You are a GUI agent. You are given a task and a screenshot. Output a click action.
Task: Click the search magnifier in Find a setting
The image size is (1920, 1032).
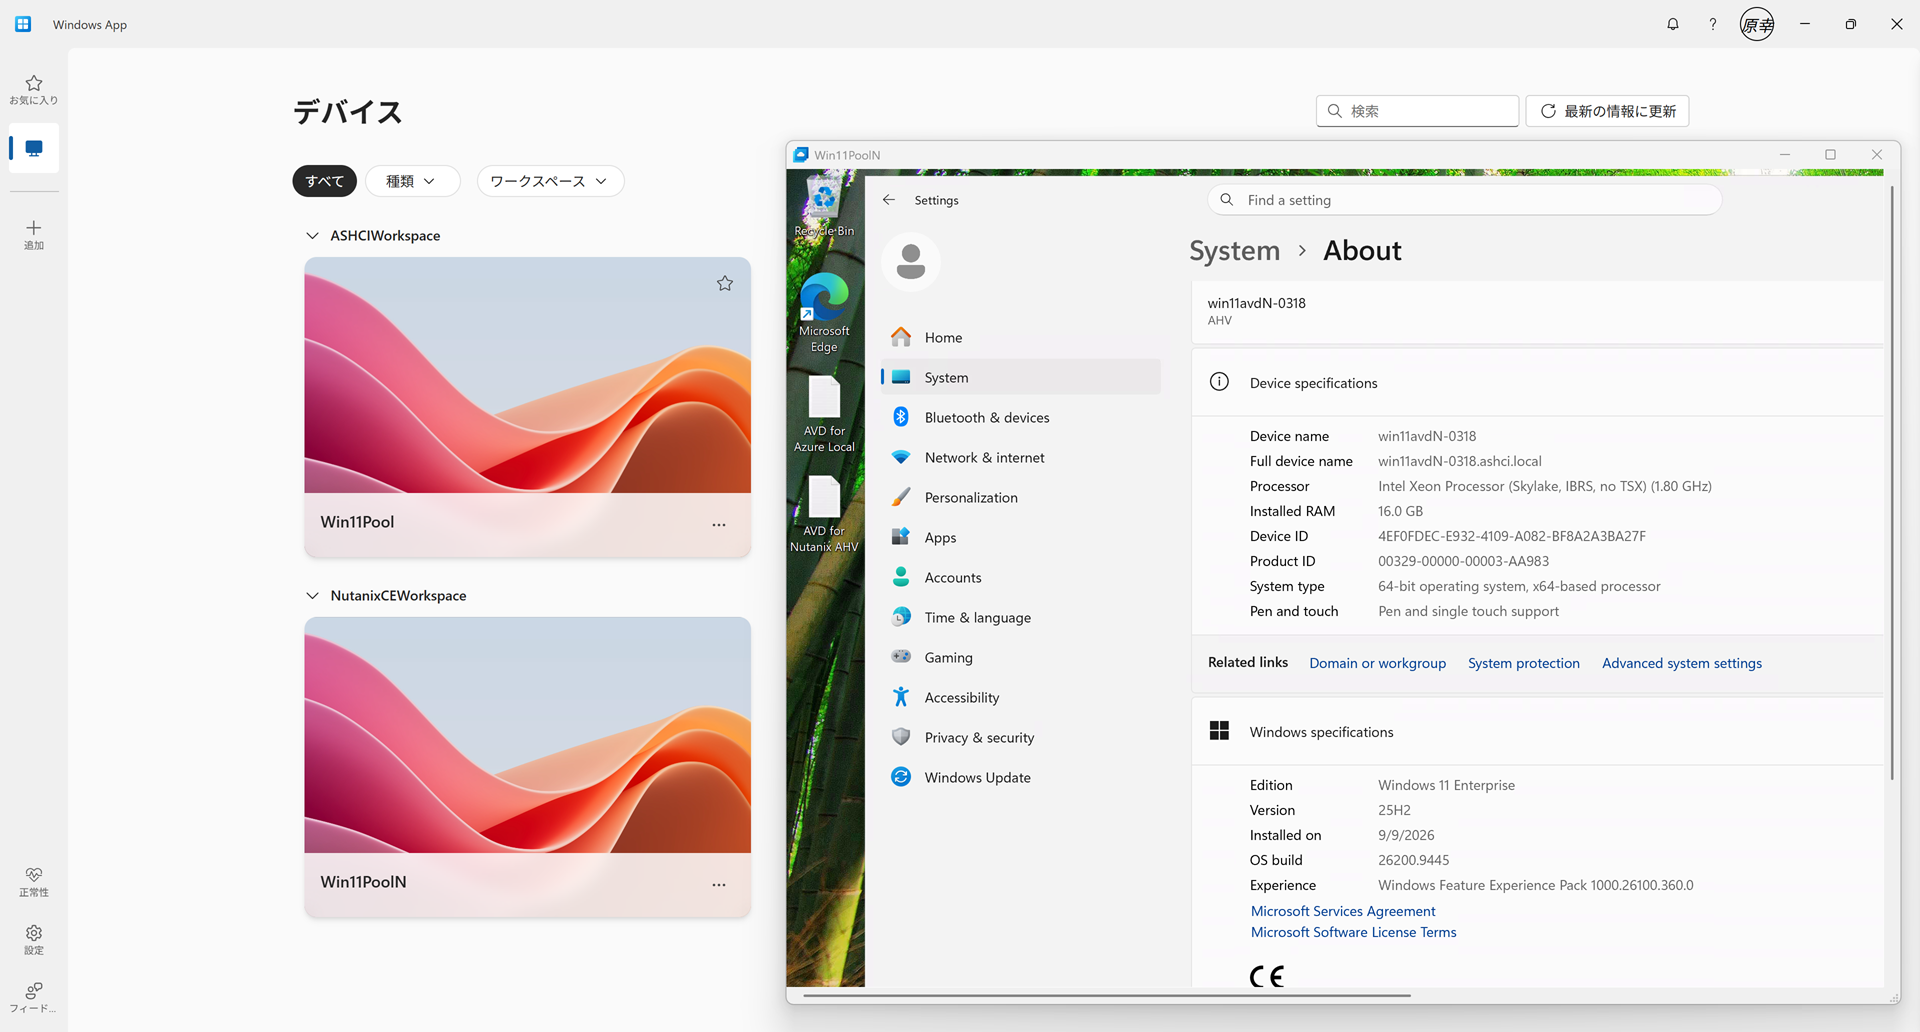[1227, 200]
